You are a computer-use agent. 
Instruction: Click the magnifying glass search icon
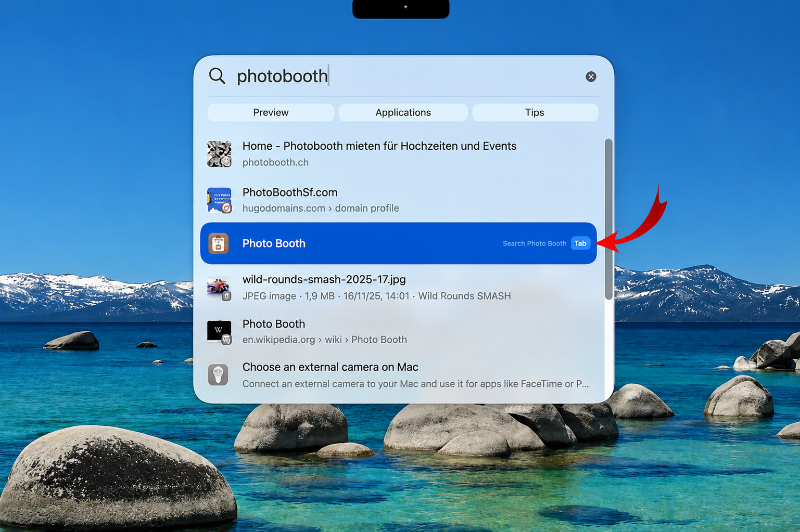click(x=217, y=76)
